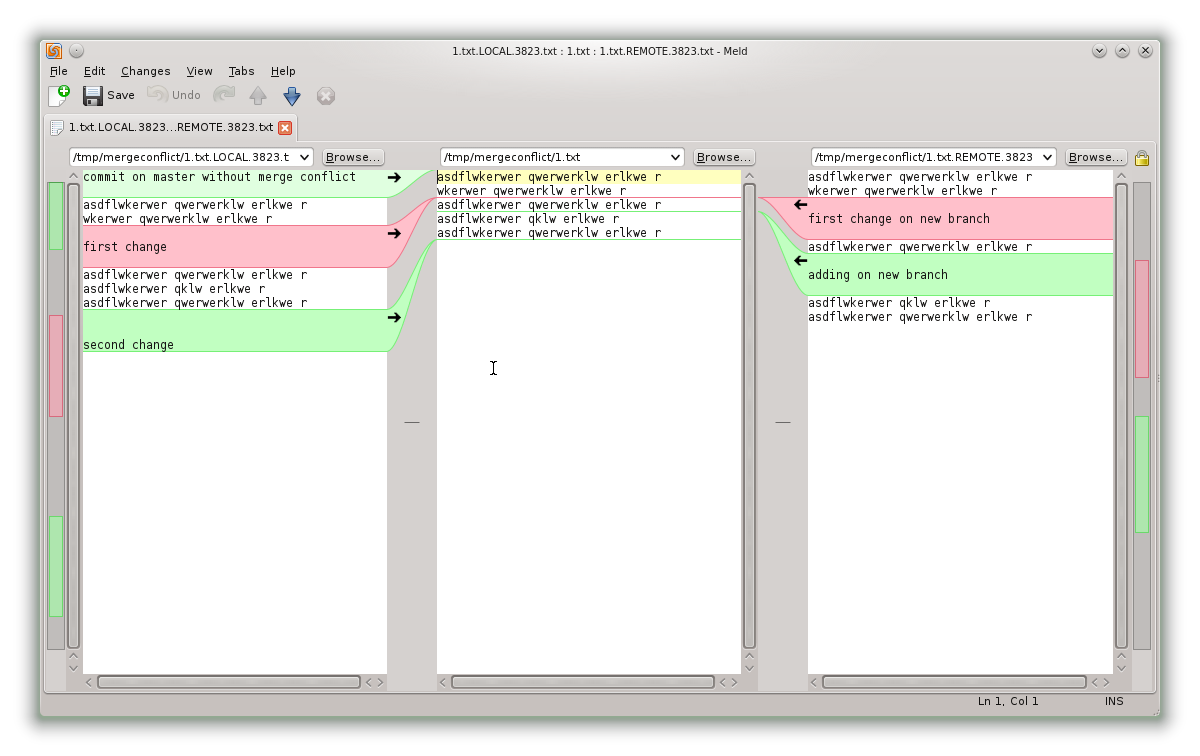Click red block in right overview bar
Screen dimensions: 1200x756
(x=1142, y=318)
